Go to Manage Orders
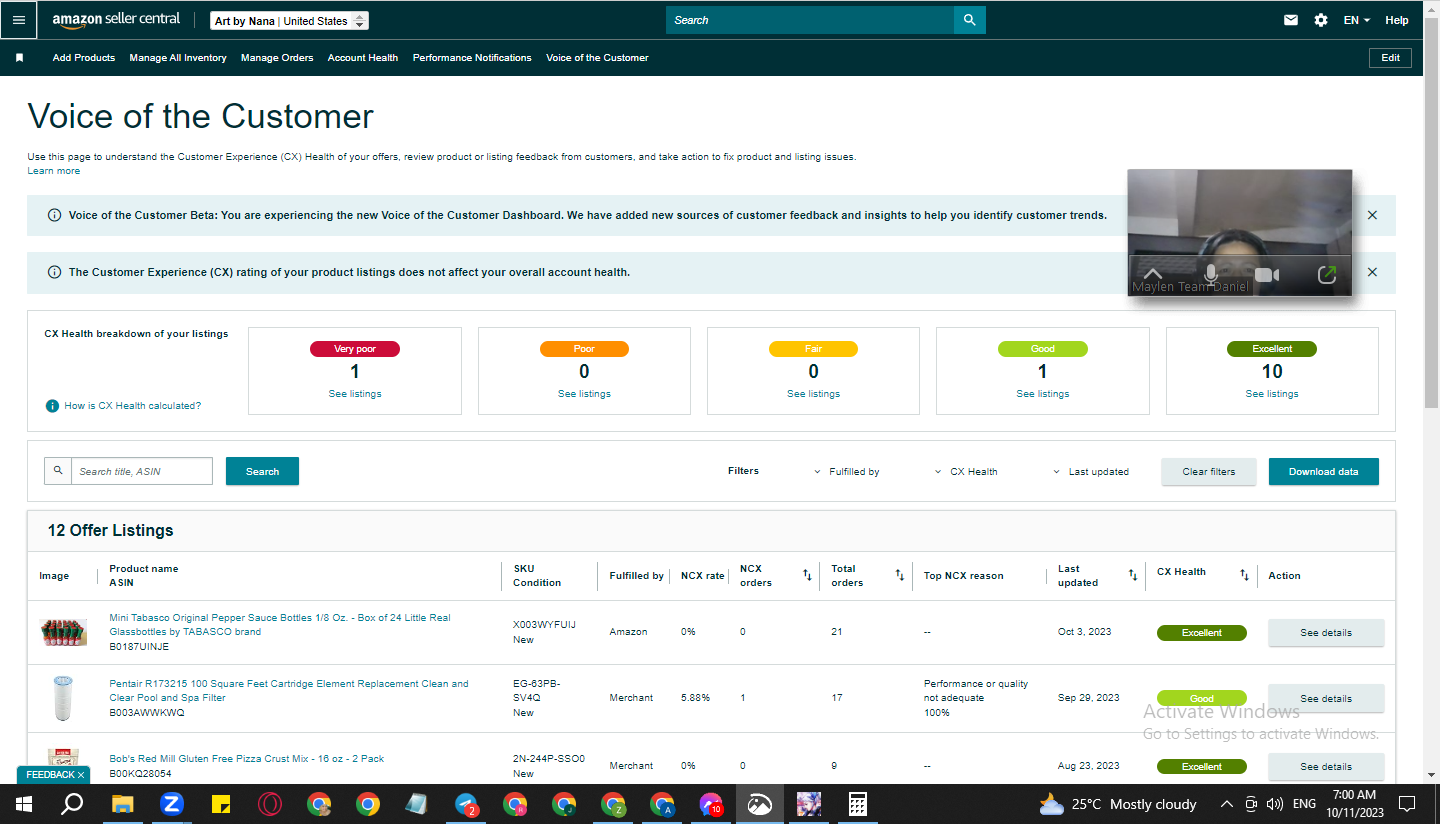 click(277, 58)
